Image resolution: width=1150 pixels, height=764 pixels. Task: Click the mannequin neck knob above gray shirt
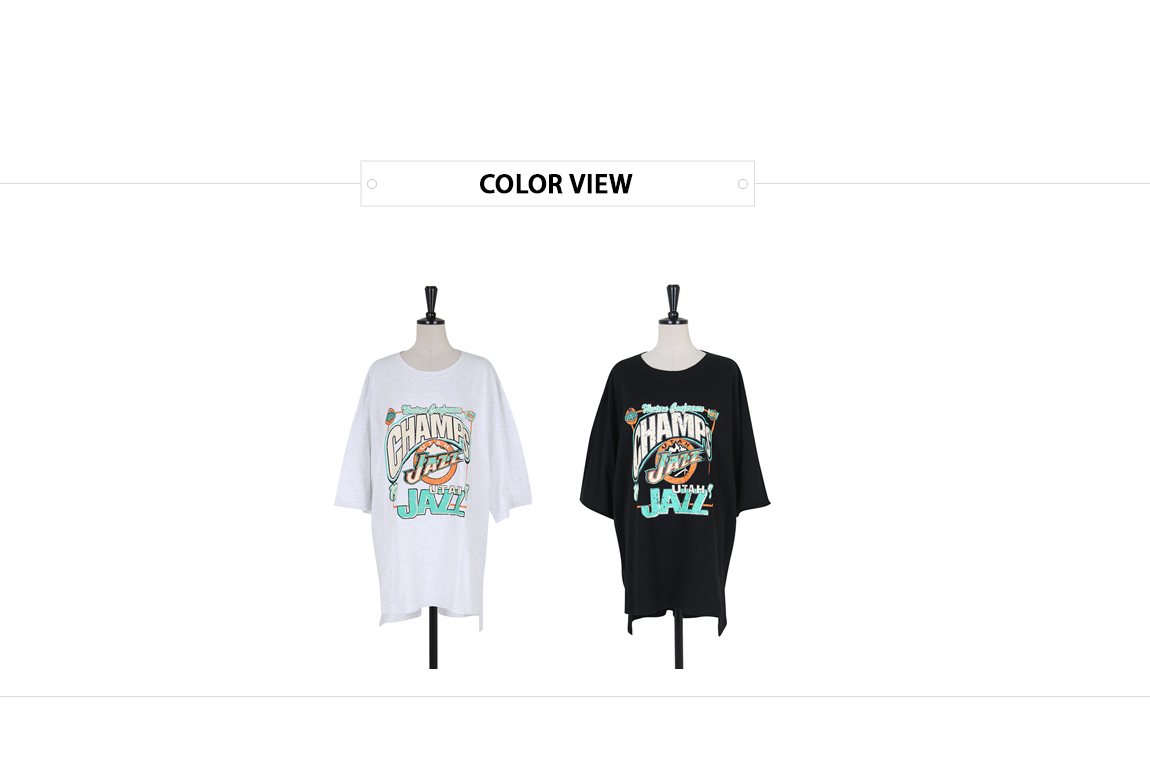431,304
